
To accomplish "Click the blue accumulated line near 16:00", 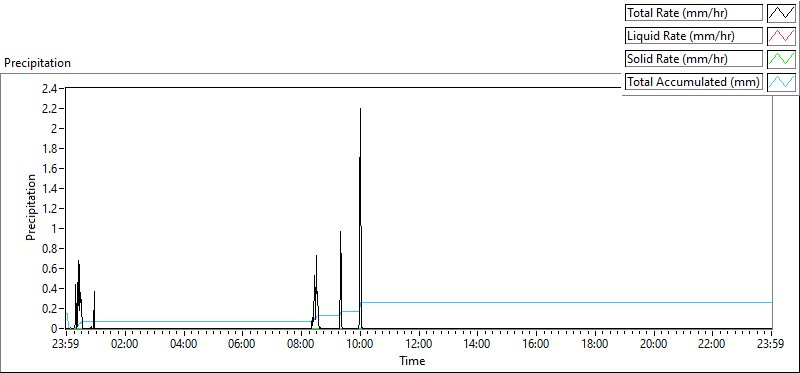I will click(x=537, y=303).
